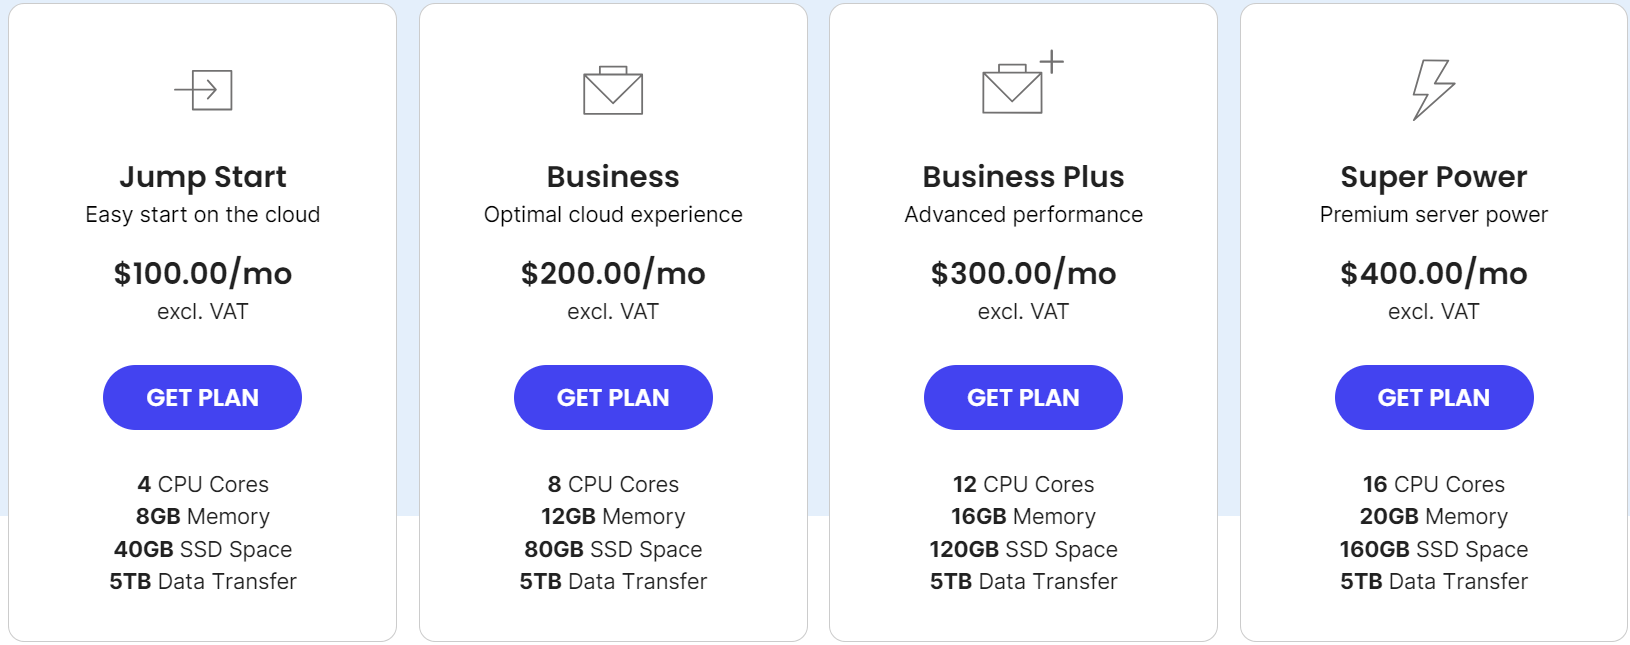Select the Business plan heading

point(613,177)
